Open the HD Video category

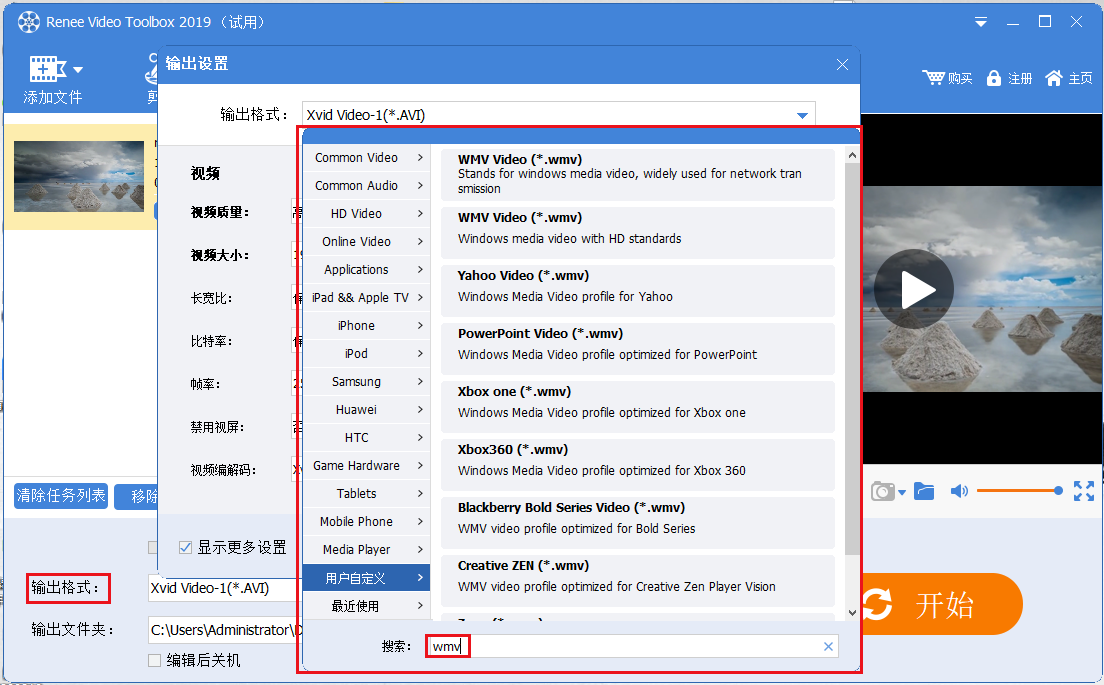[365, 213]
